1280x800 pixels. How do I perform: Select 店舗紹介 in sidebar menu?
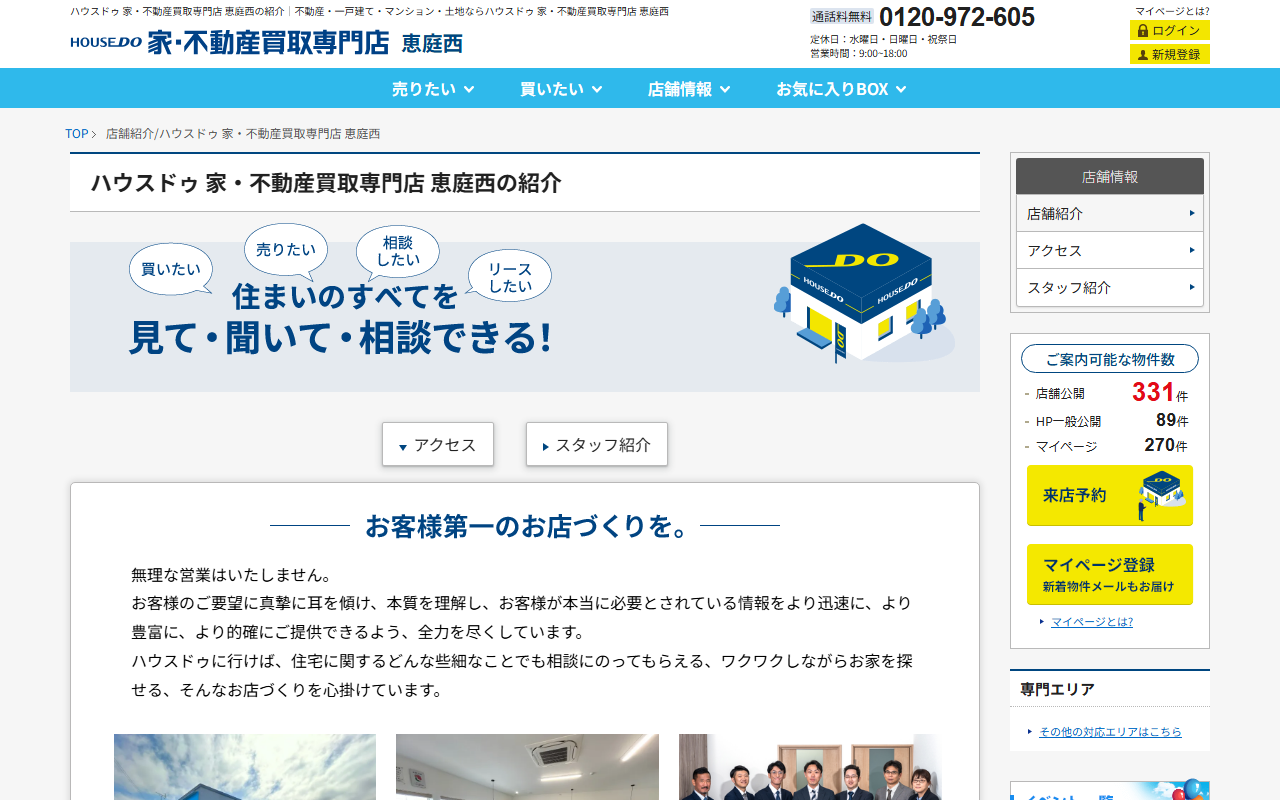(x=1110, y=213)
